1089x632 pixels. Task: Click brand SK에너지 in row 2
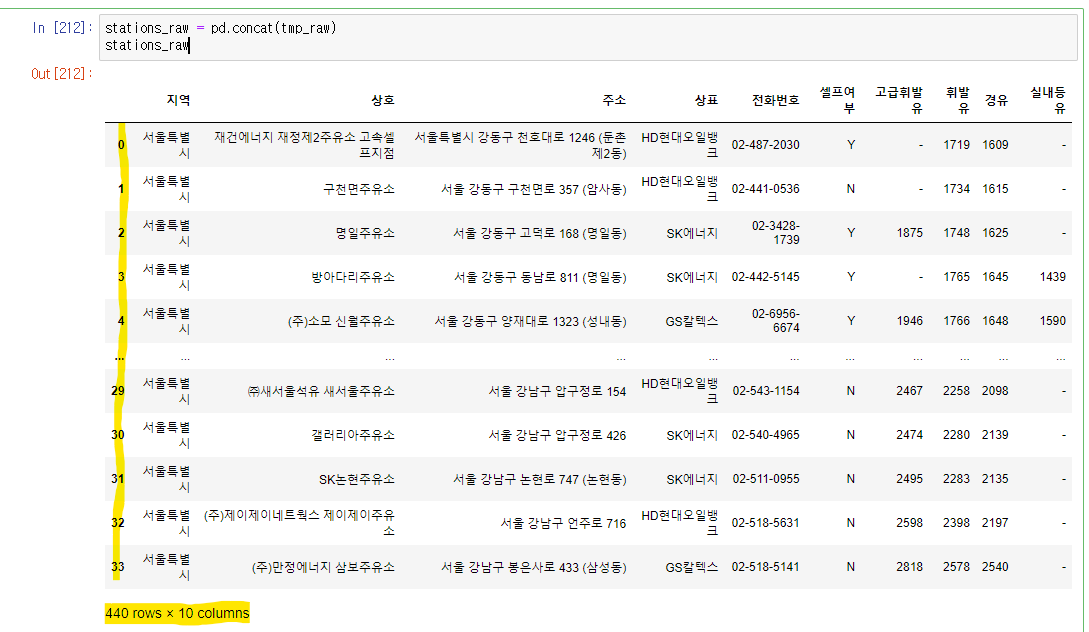click(692, 233)
